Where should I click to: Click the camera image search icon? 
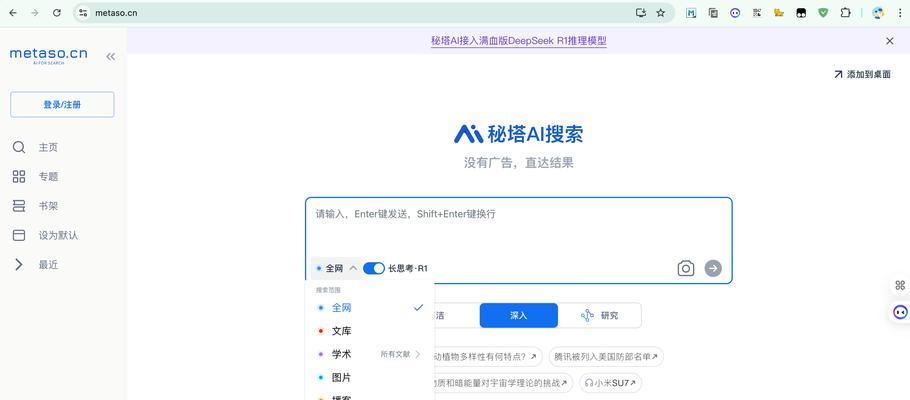(x=685, y=268)
